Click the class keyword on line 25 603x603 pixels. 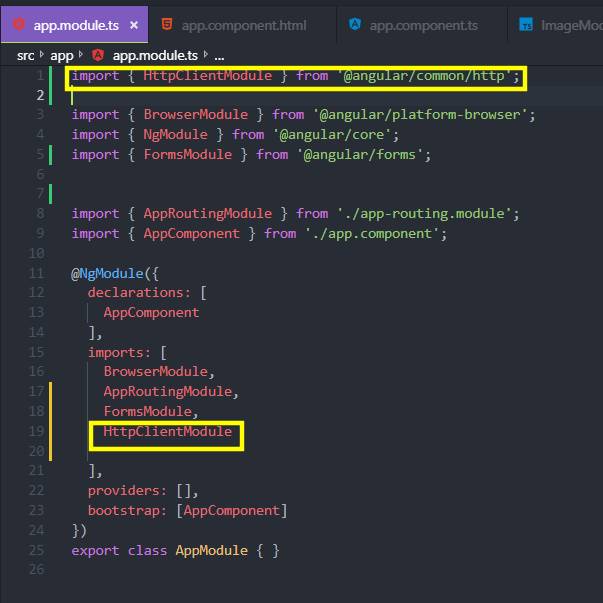pos(148,551)
